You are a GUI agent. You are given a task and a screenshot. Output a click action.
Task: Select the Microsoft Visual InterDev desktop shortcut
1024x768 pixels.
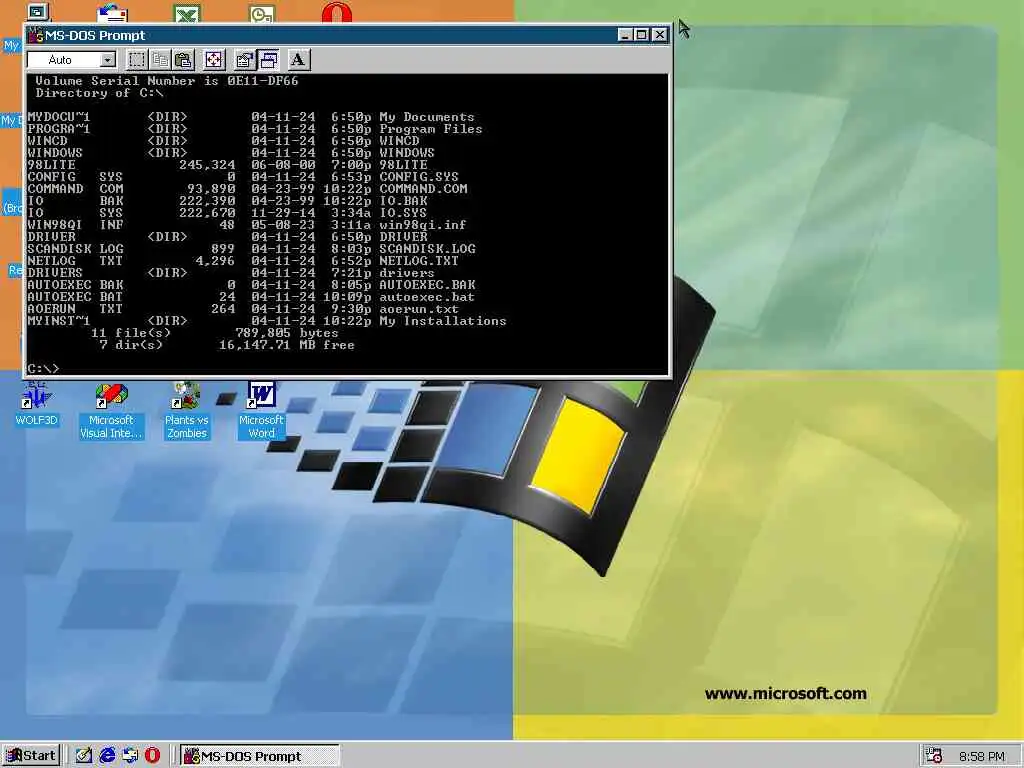(111, 411)
